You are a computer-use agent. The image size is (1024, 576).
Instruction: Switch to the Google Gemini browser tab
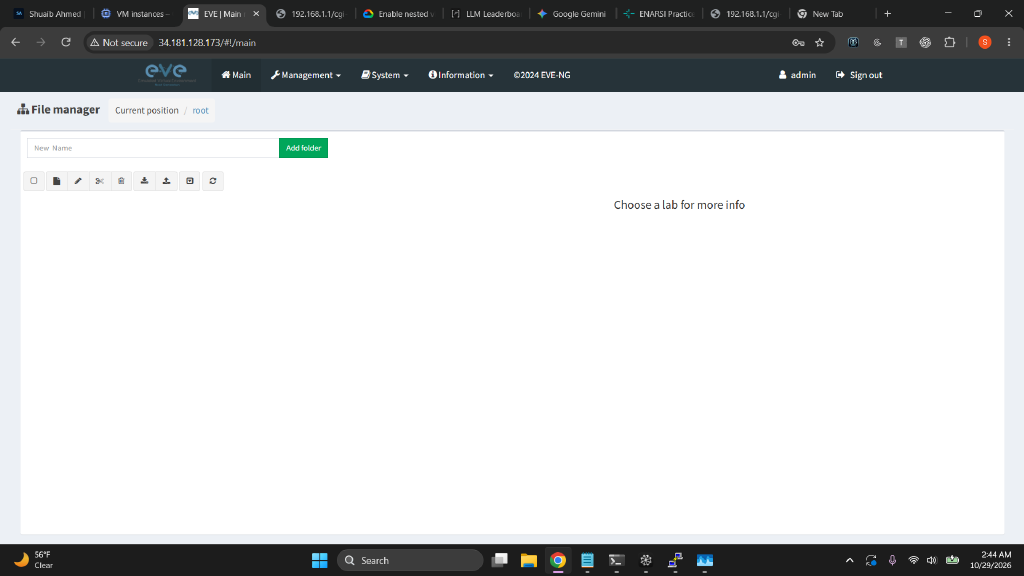[573, 14]
